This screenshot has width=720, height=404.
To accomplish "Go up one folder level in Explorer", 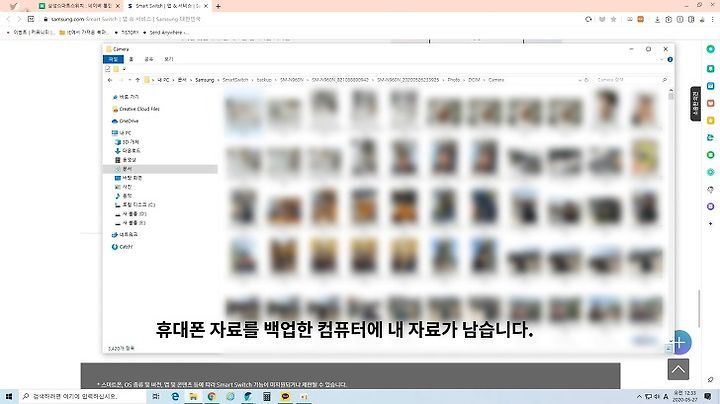I will 137,80.
